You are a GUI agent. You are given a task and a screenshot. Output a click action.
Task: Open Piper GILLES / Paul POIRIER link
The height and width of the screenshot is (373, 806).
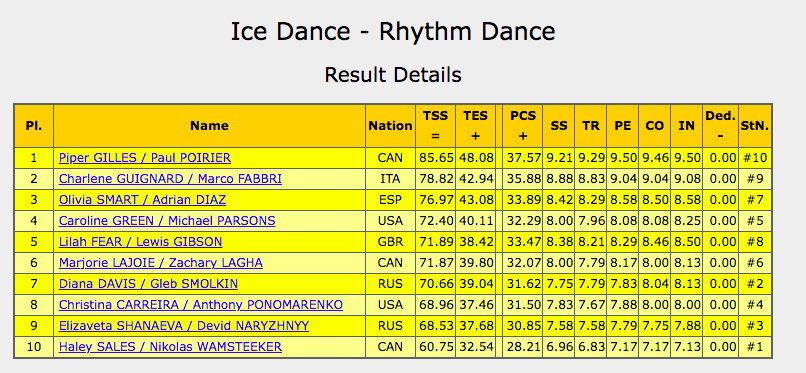tap(145, 158)
